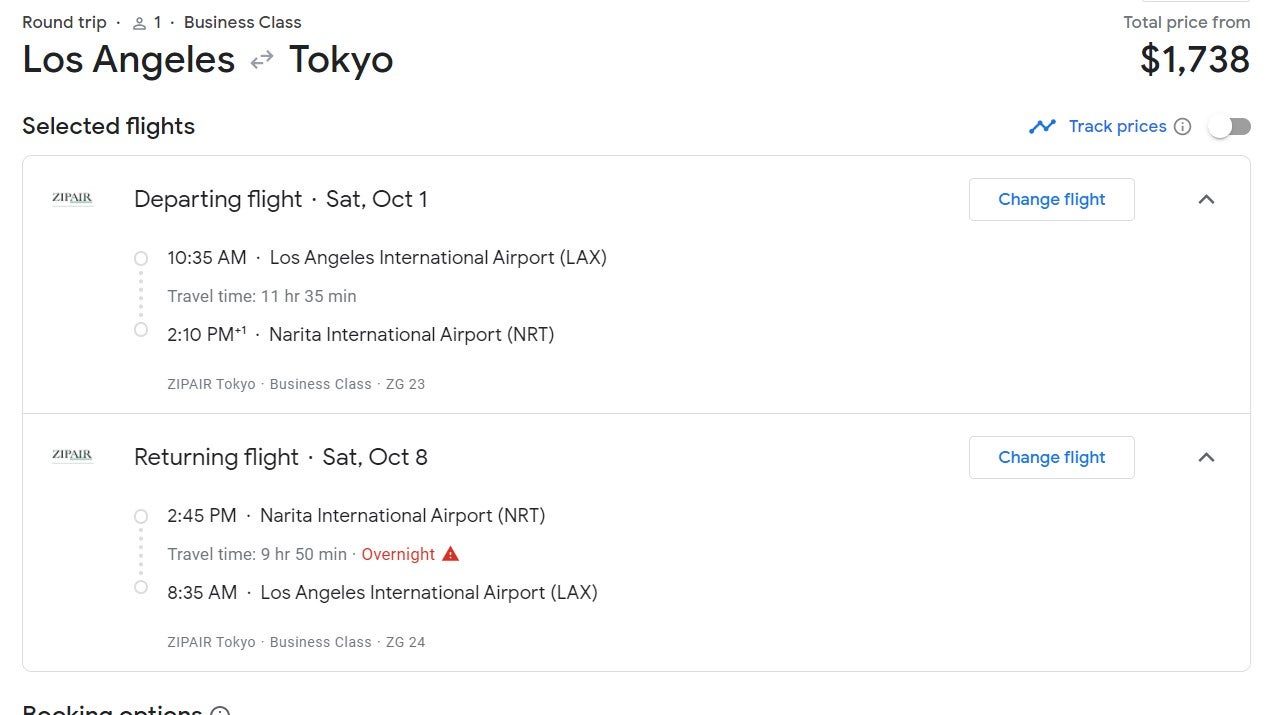
Task: Enable the Track prices toggle switch
Action: pos(1229,126)
